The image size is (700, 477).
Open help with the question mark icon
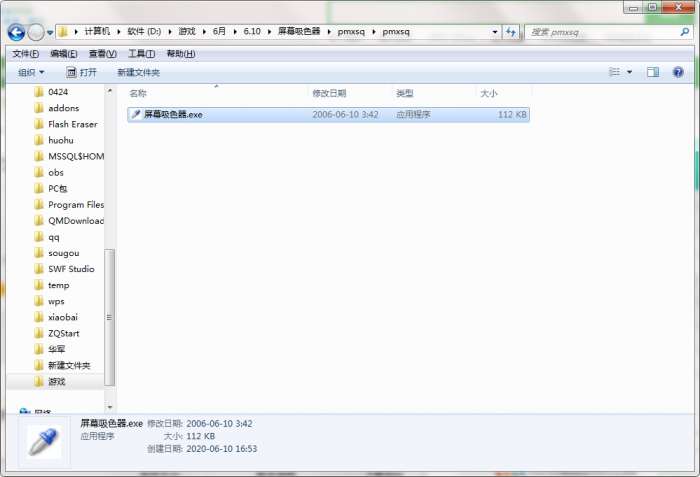[678, 72]
